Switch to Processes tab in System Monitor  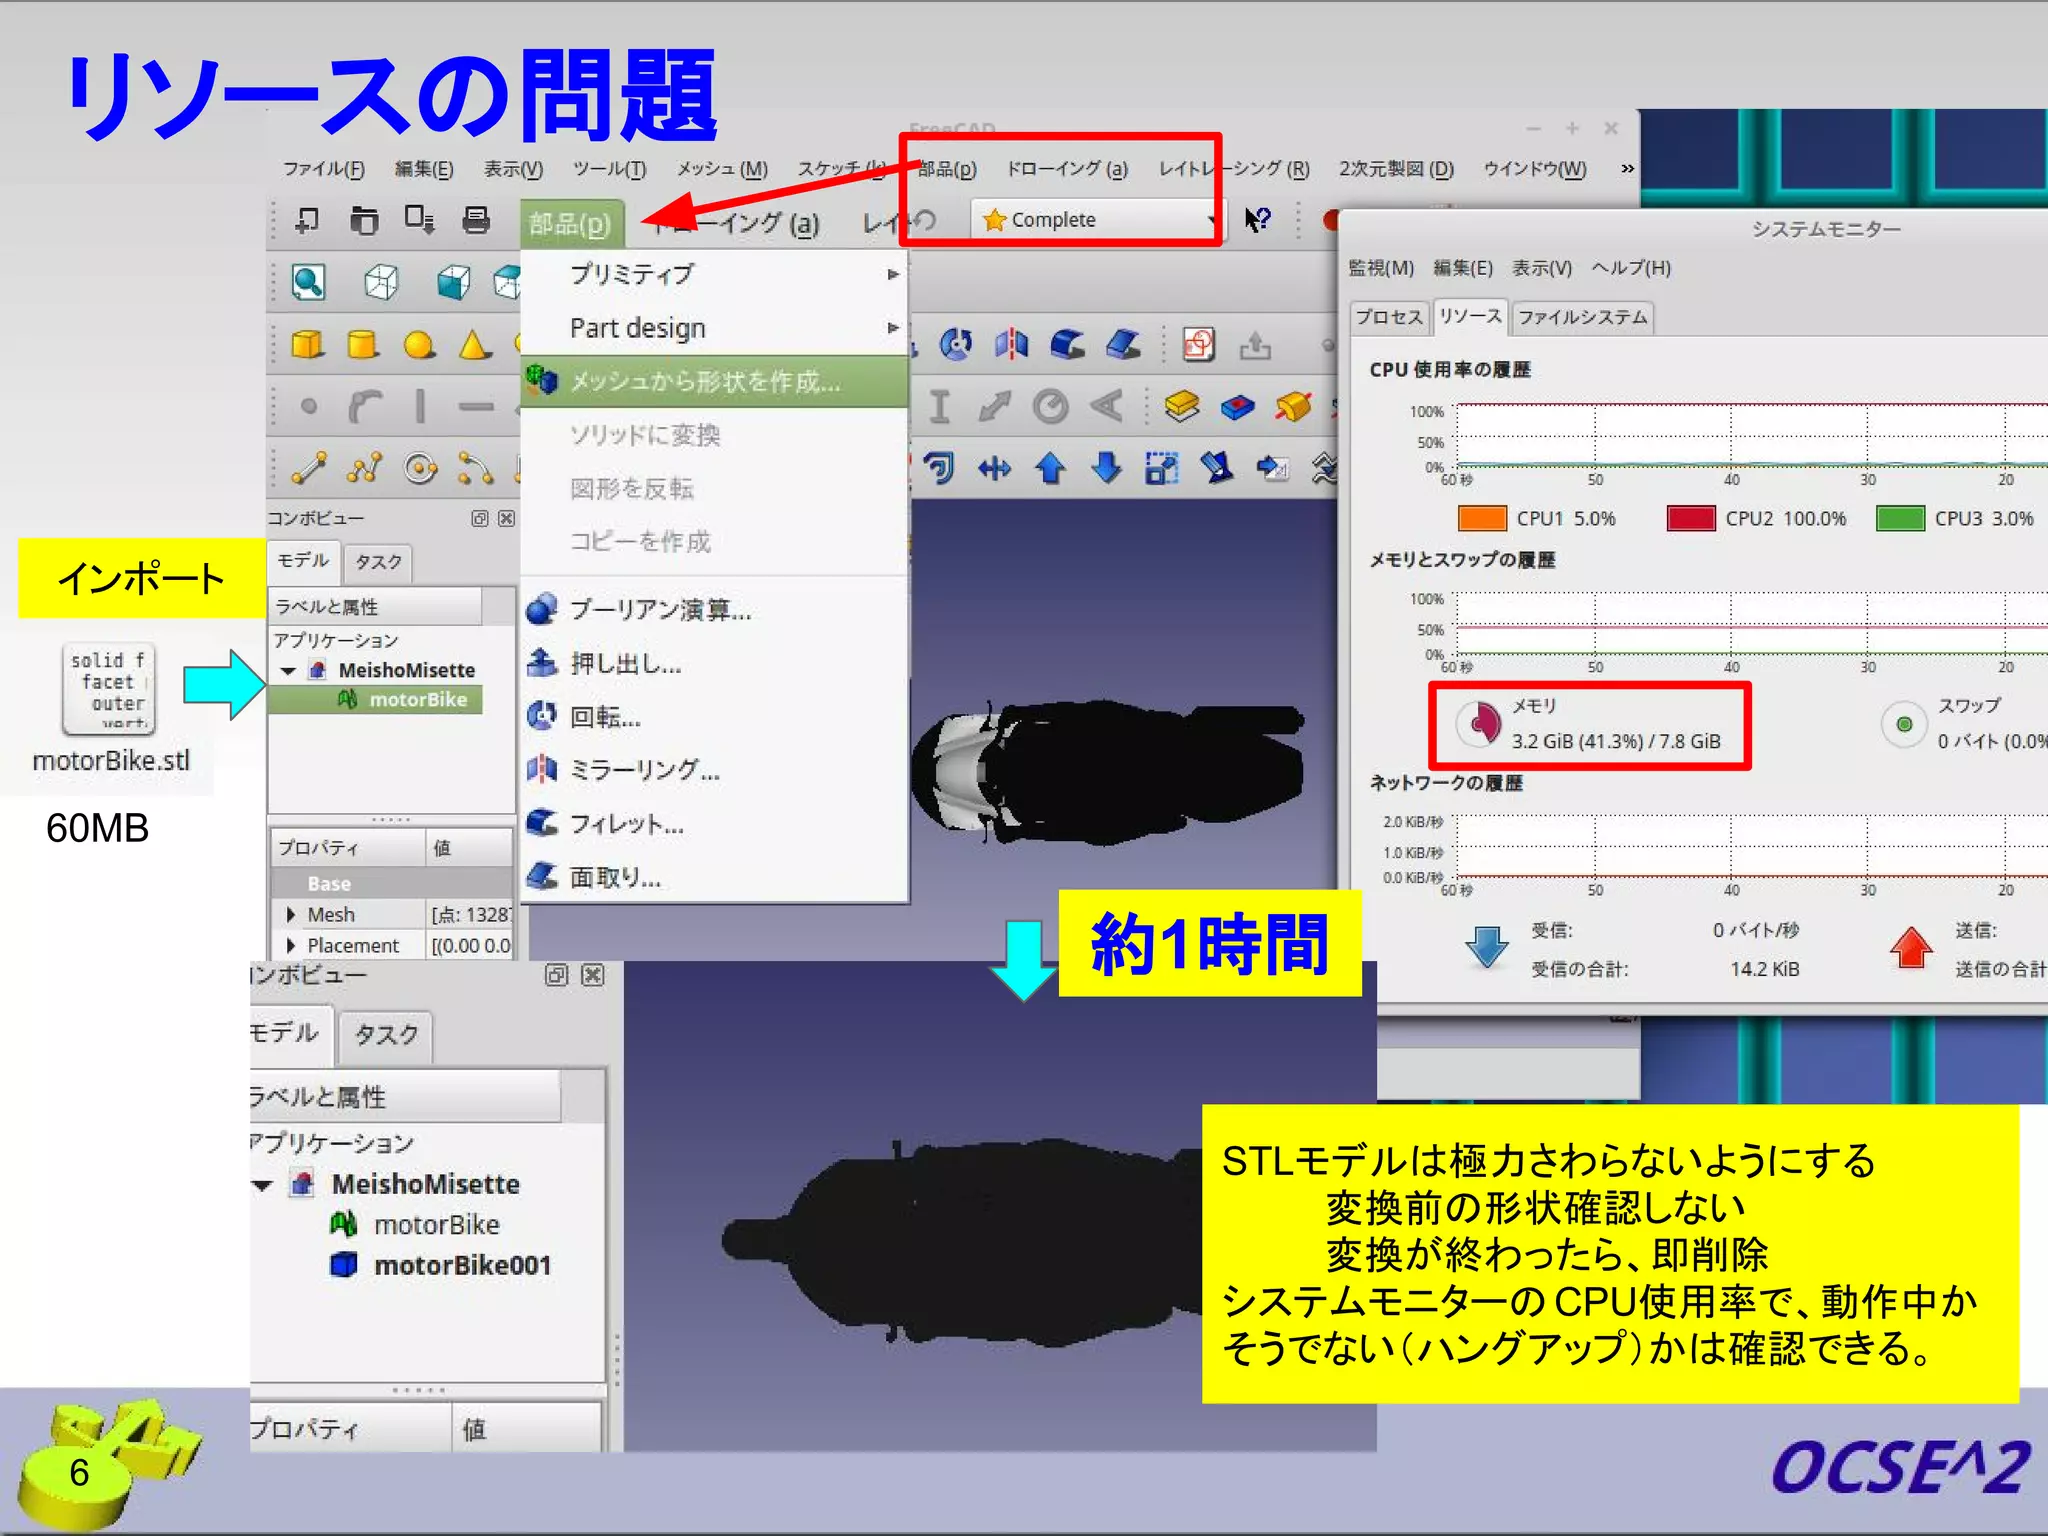tap(1388, 317)
